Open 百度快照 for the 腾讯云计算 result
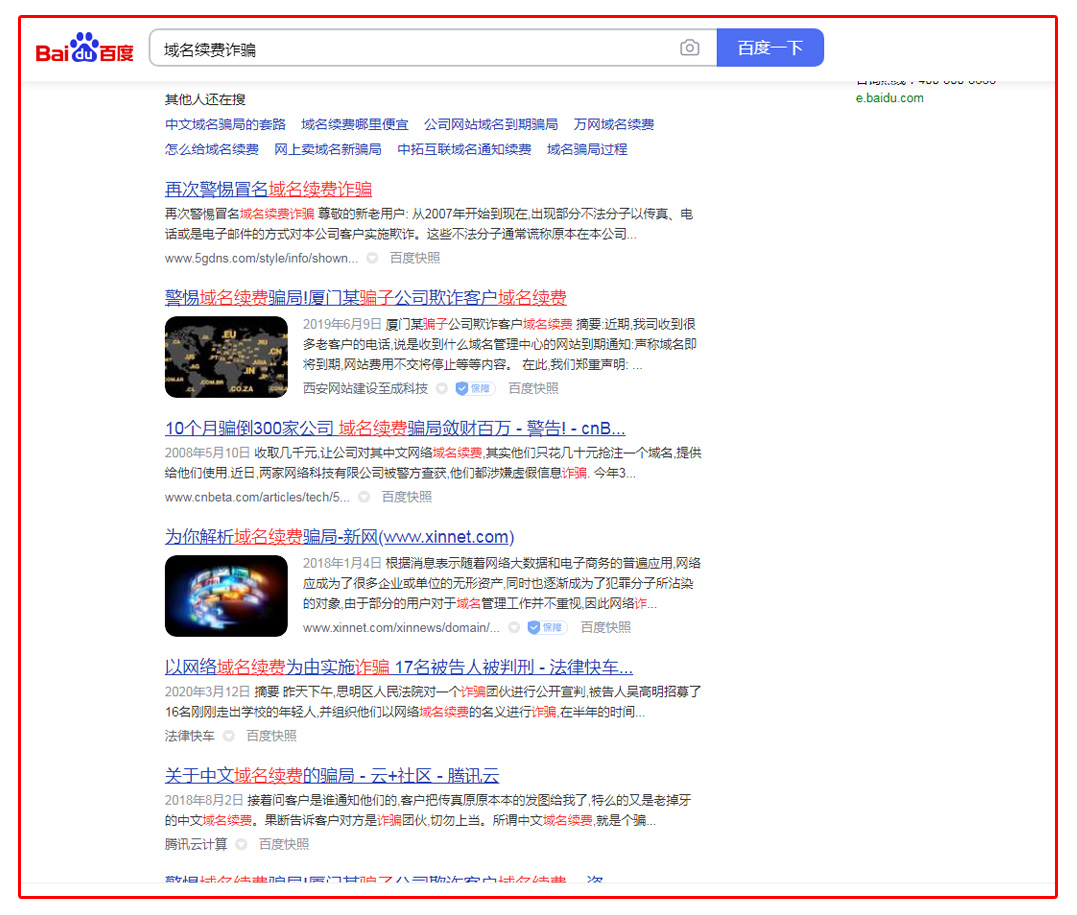This screenshot has width=1077, height=915. [x=284, y=844]
